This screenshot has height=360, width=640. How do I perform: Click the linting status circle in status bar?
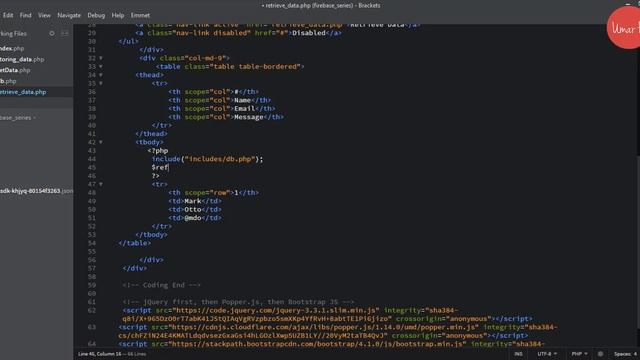[600, 354]
